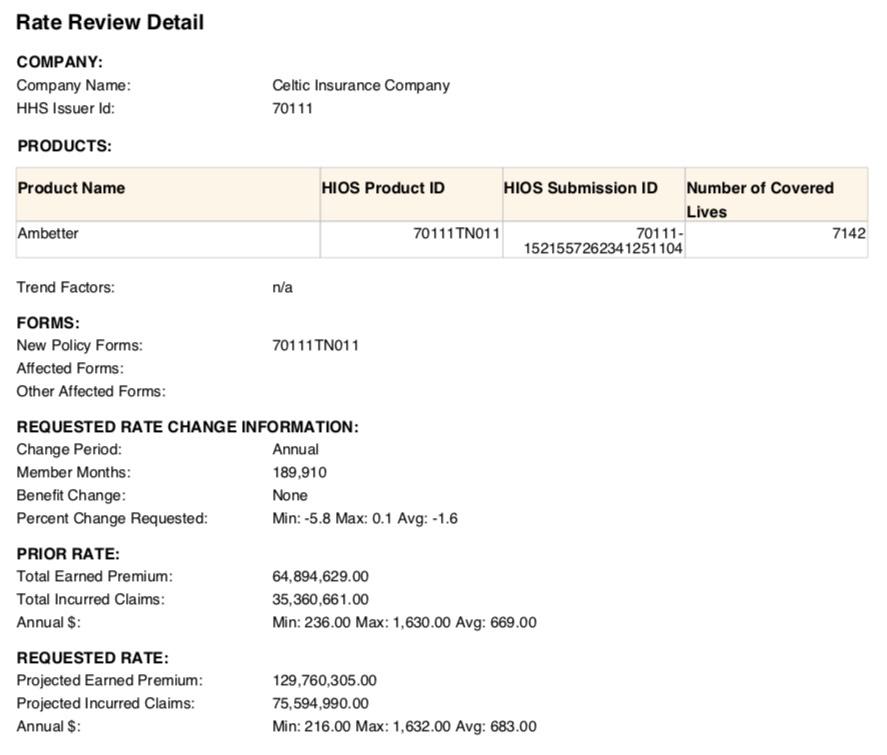This screenshot has height=755, width=887.
Task: Click the HIOS Submission ID column header
Action: 581,188
